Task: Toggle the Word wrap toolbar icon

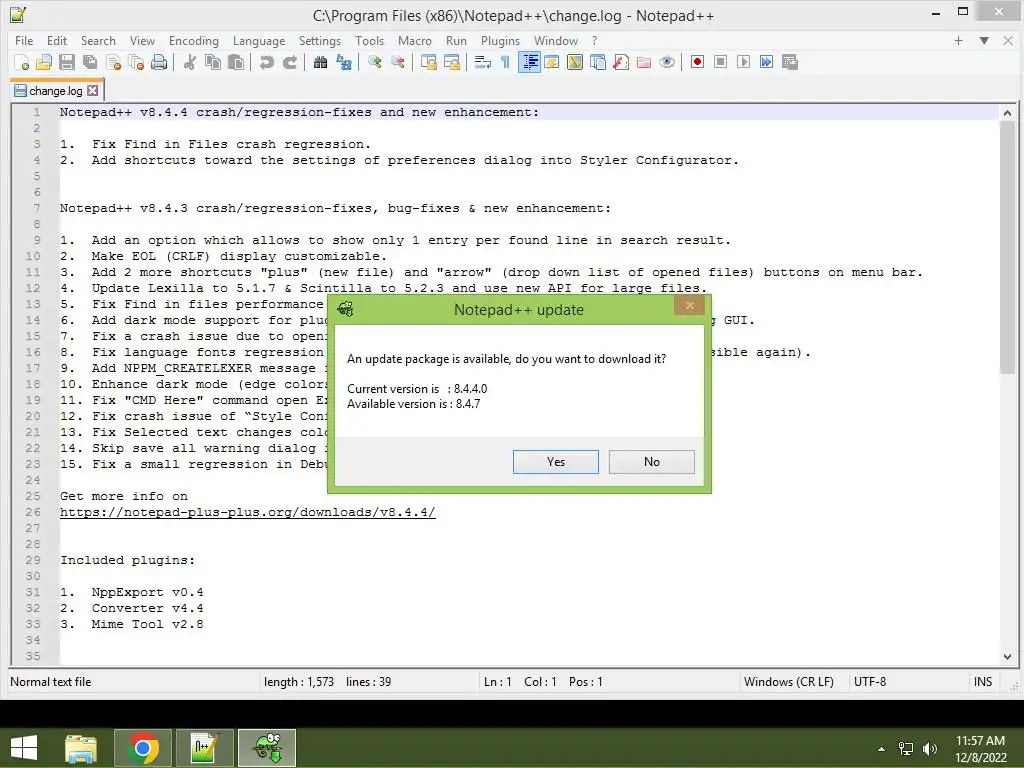Action: [483, 62]
